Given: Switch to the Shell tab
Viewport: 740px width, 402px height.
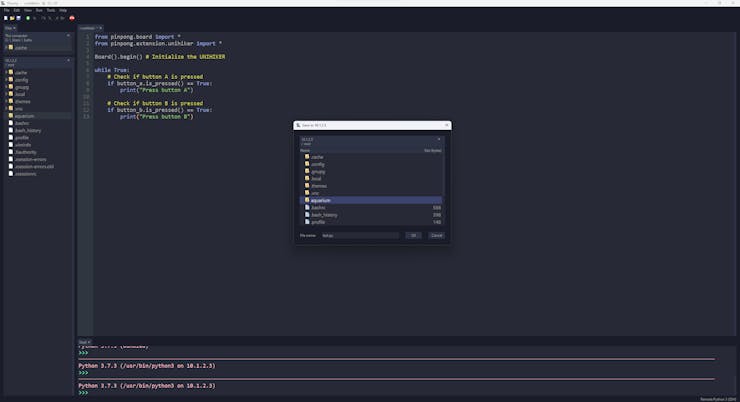Looking at the screenshot, I should [83, 341].
